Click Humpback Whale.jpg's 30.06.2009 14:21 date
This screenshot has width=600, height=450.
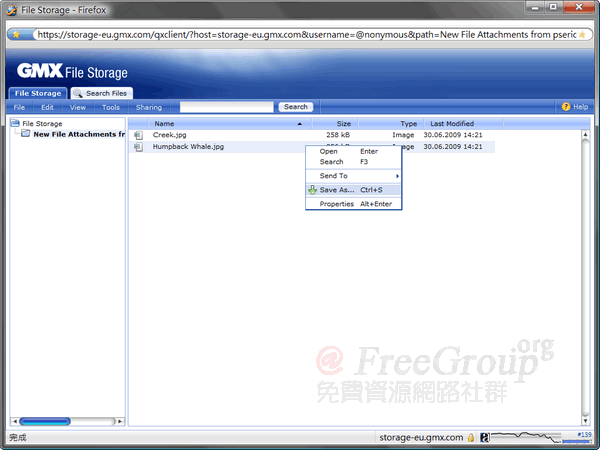pyautogui.click(x=453, y=147)
